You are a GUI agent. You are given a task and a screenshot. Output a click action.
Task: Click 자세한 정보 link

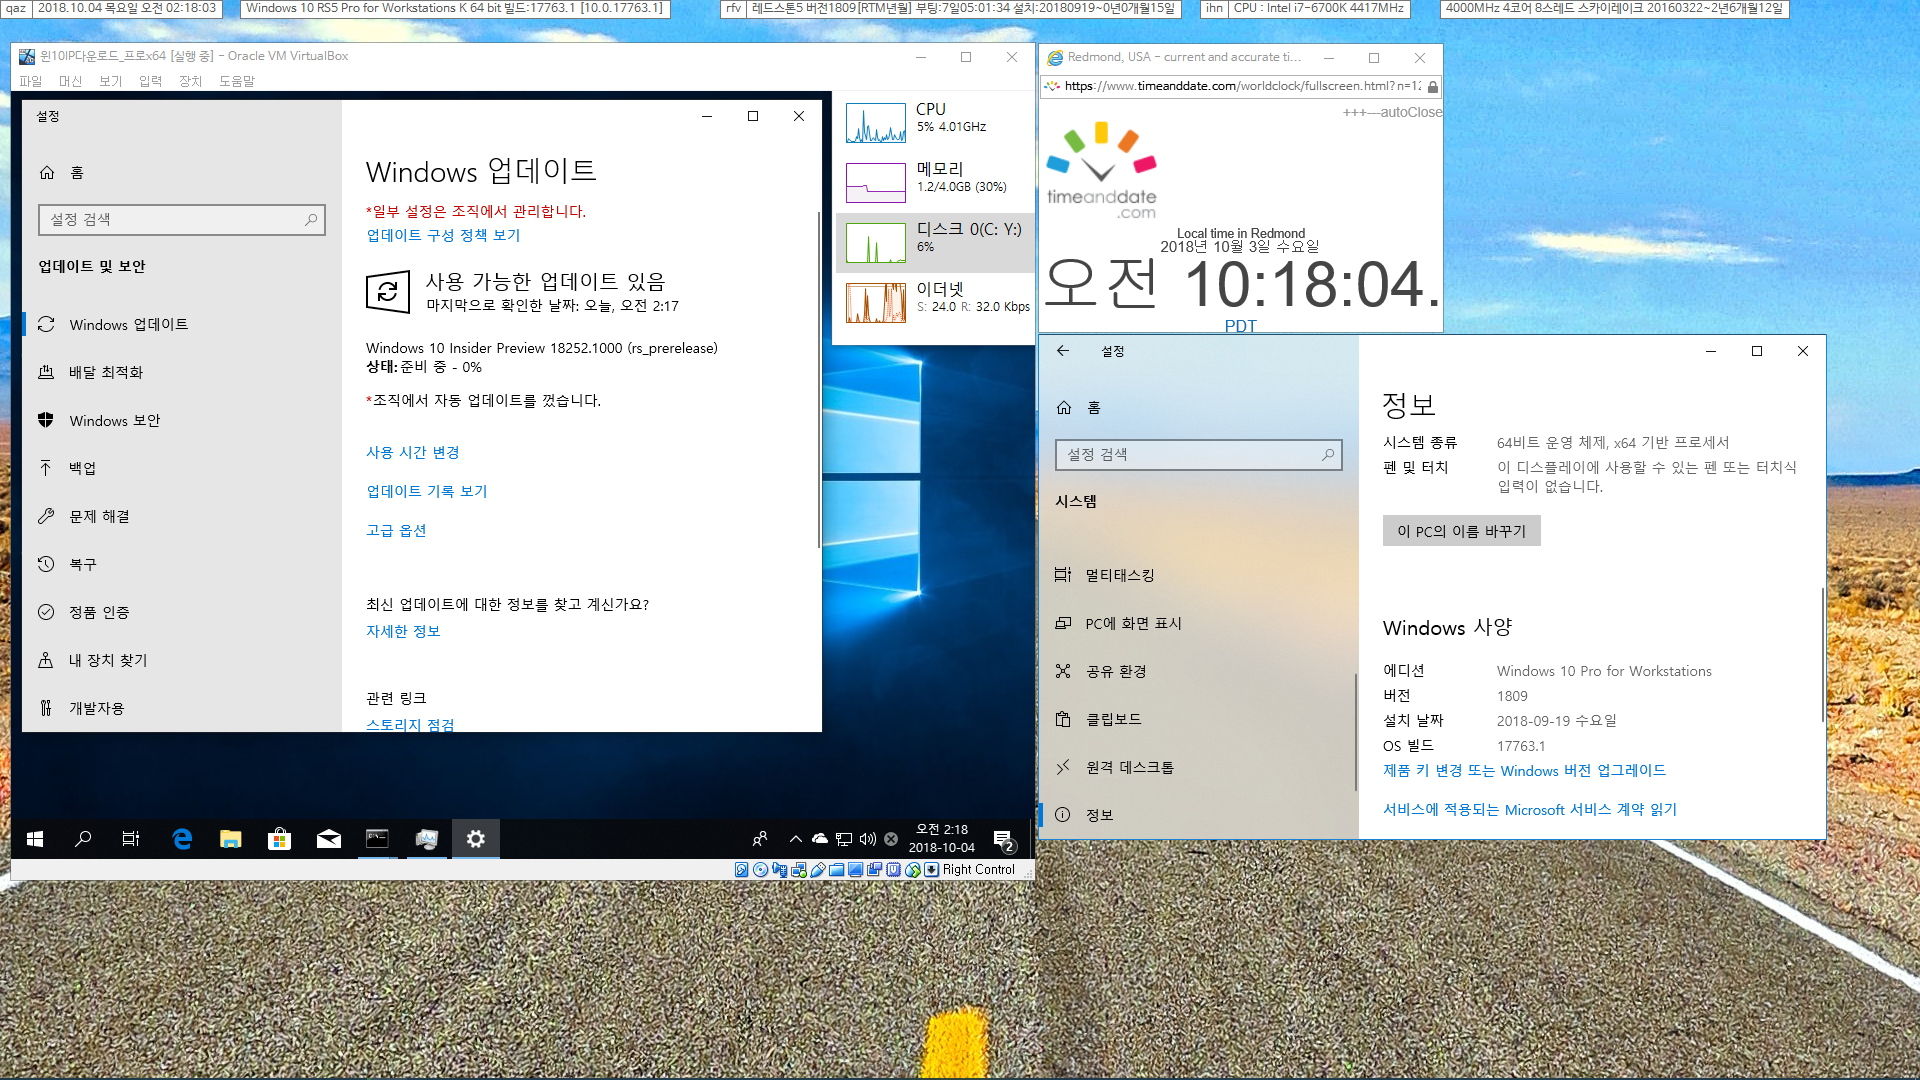(x=403, y=631)
